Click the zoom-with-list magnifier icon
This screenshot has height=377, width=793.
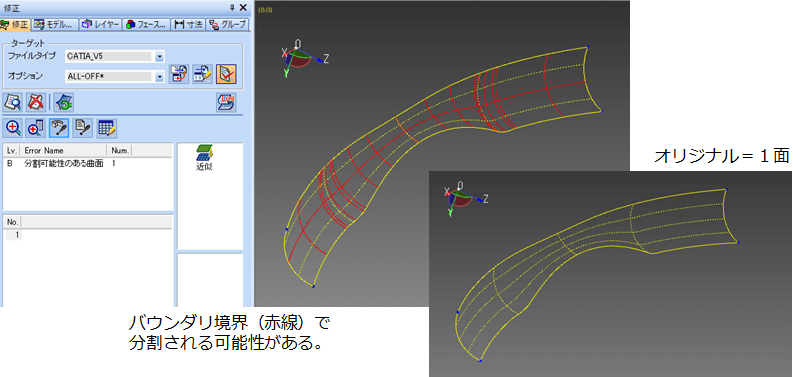click(36, 129)
